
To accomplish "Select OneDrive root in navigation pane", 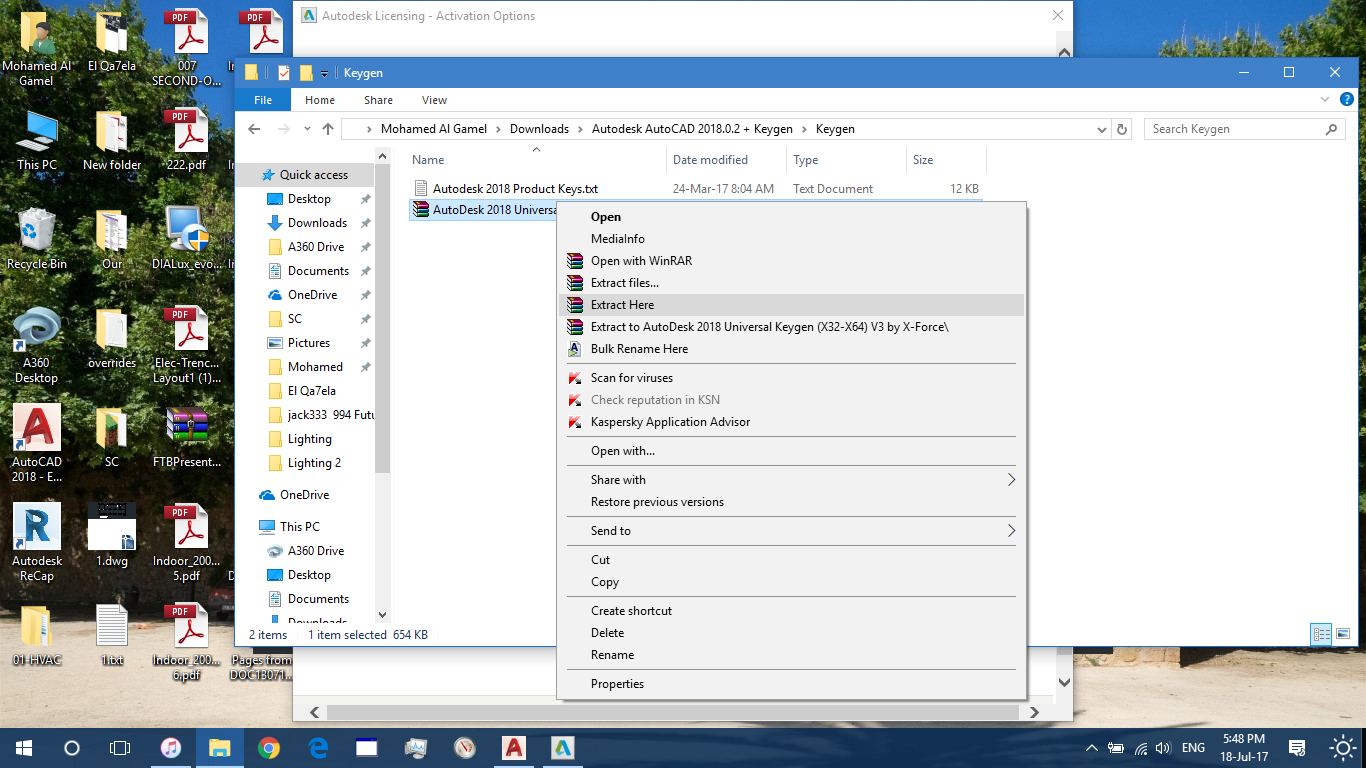I will (x=305, y=495).
